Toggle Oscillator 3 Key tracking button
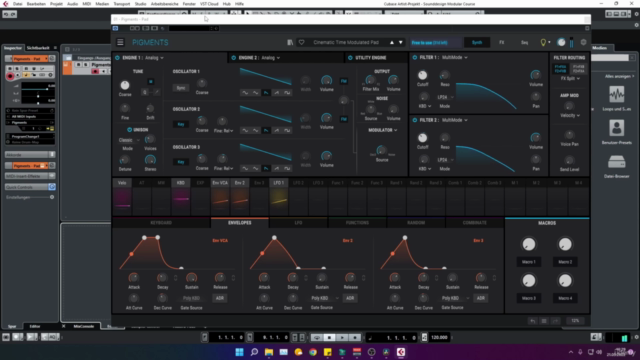 tap(181, 162)
